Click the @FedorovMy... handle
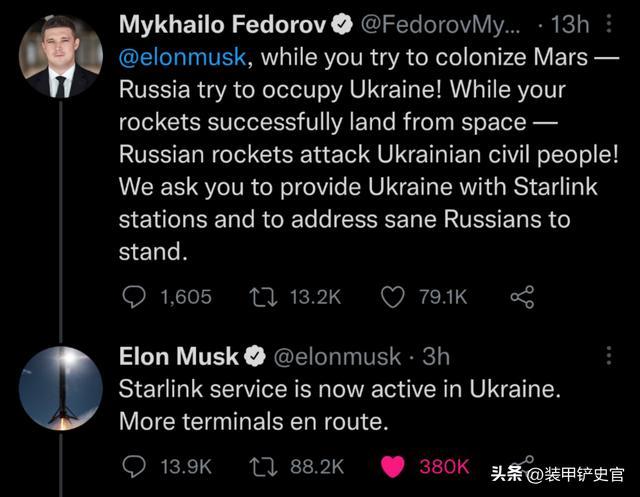This screenshot has height=497, width=640. click(441, 25)
